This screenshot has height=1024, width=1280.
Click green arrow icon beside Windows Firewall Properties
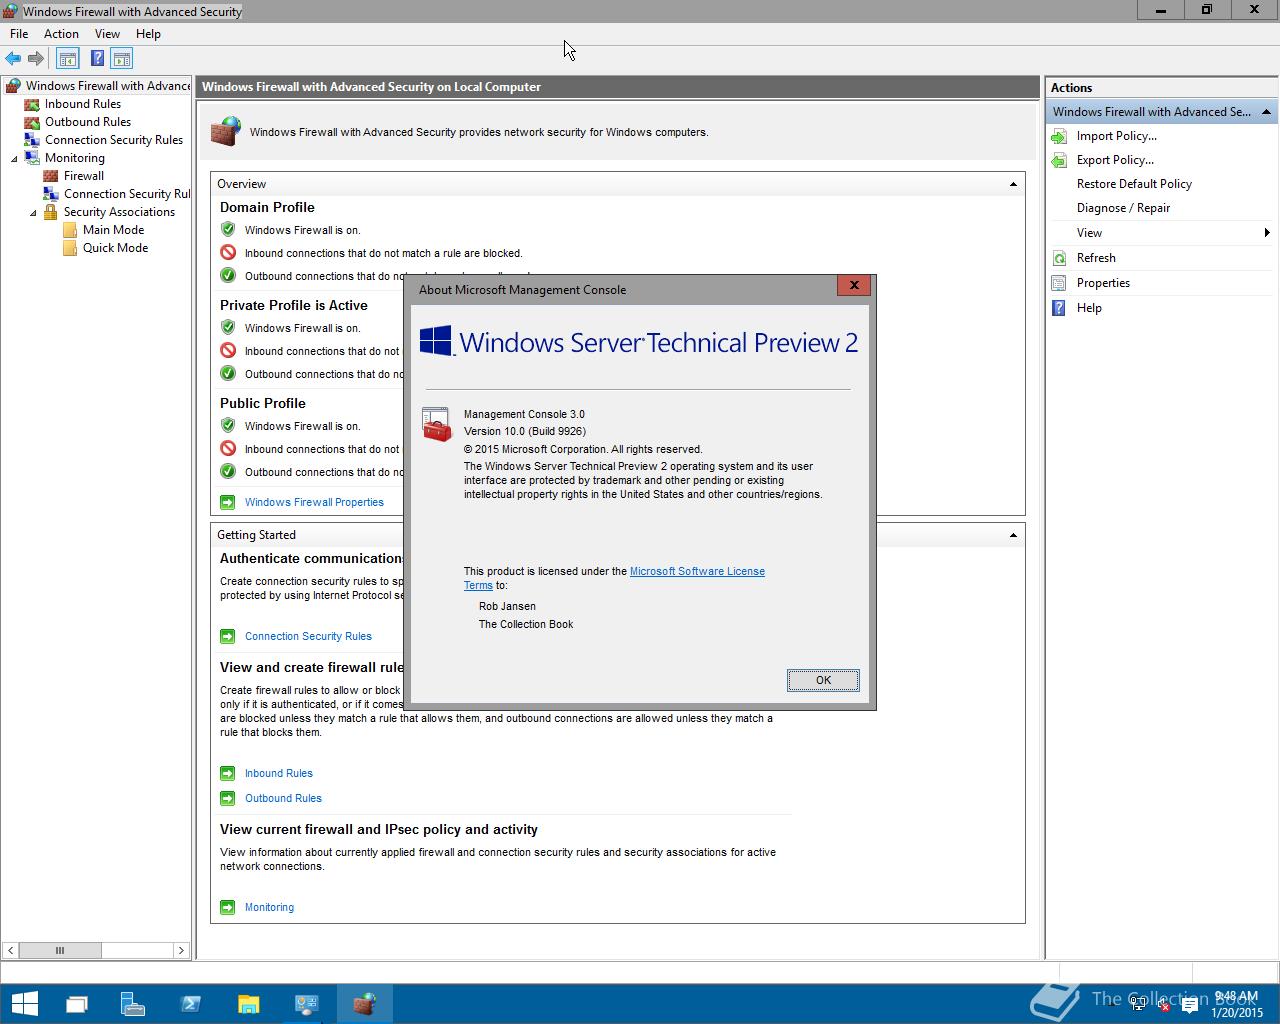click(x=227, y=502)
